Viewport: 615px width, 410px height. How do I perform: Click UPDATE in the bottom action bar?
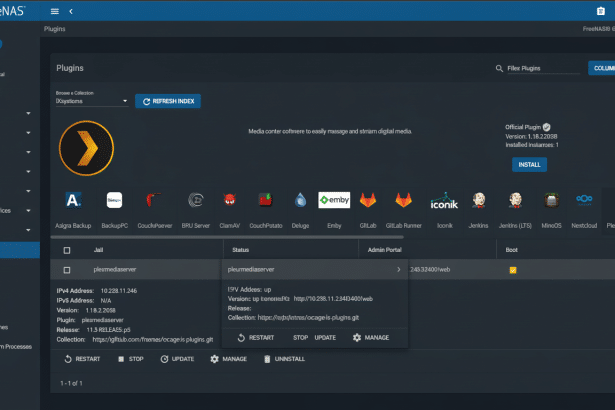177,359
